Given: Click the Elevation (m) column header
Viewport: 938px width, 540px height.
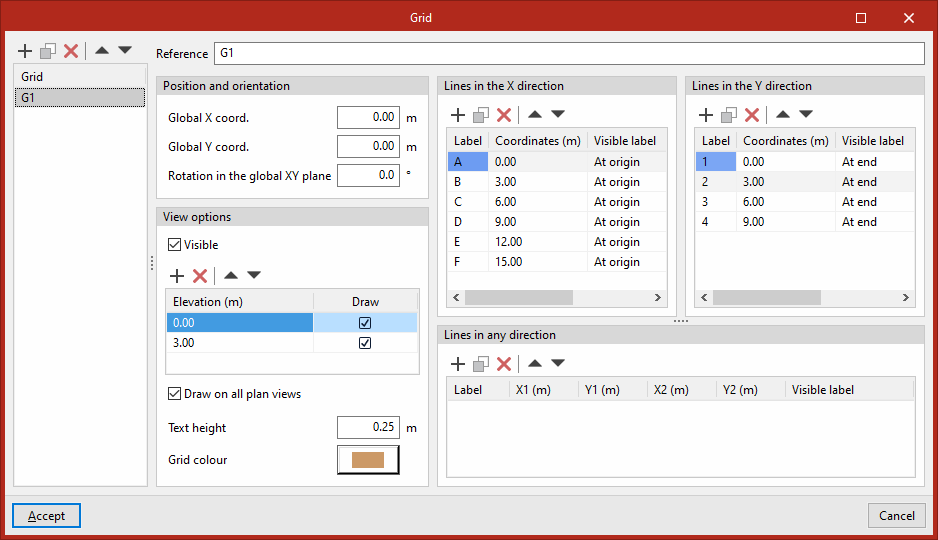Looking at the screenshot, I should pyautogui.click(x=240, y=302).
